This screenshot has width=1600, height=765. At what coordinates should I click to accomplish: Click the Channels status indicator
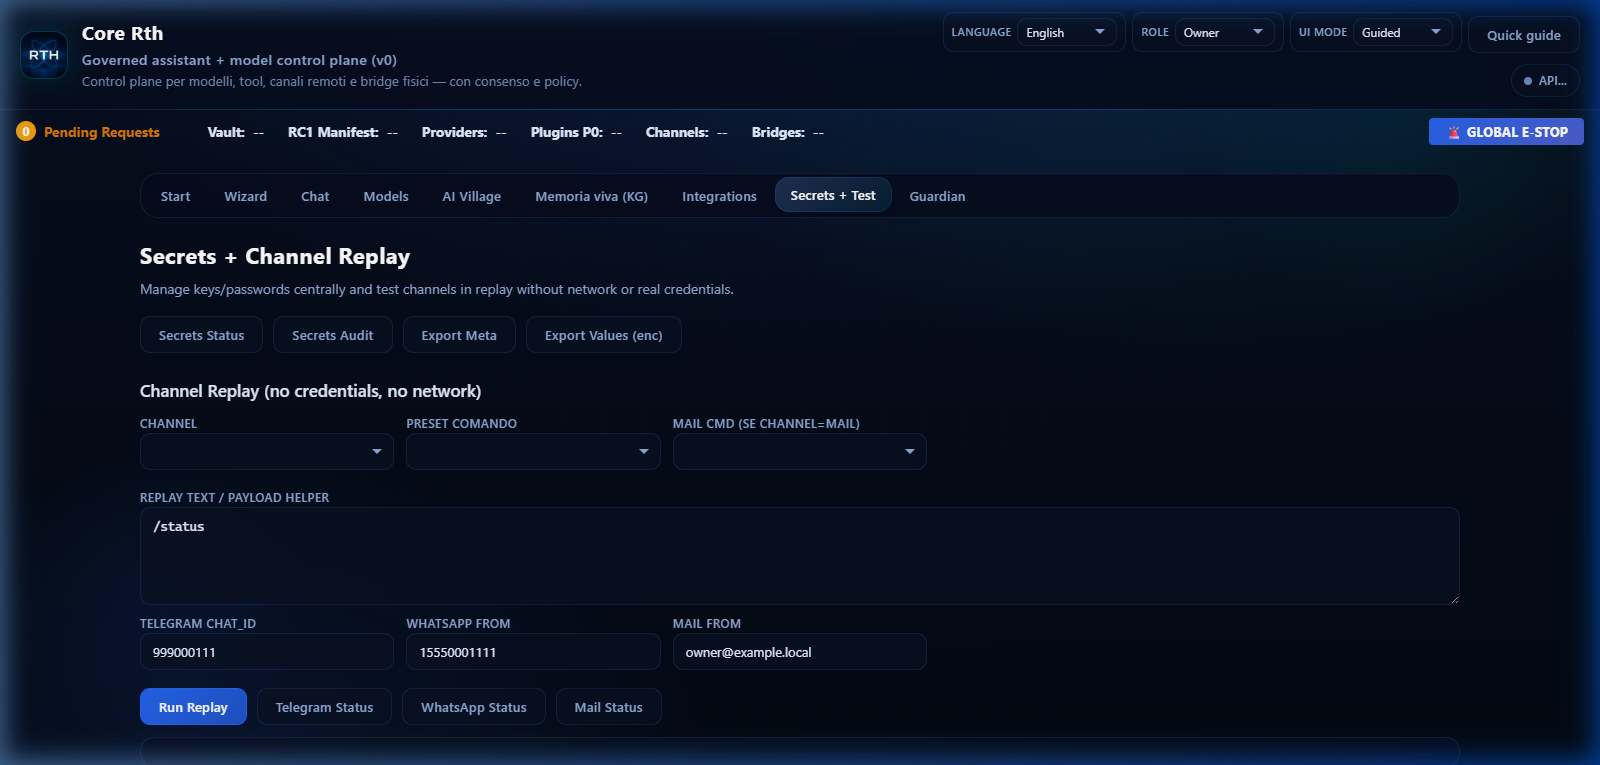point(687,132)
